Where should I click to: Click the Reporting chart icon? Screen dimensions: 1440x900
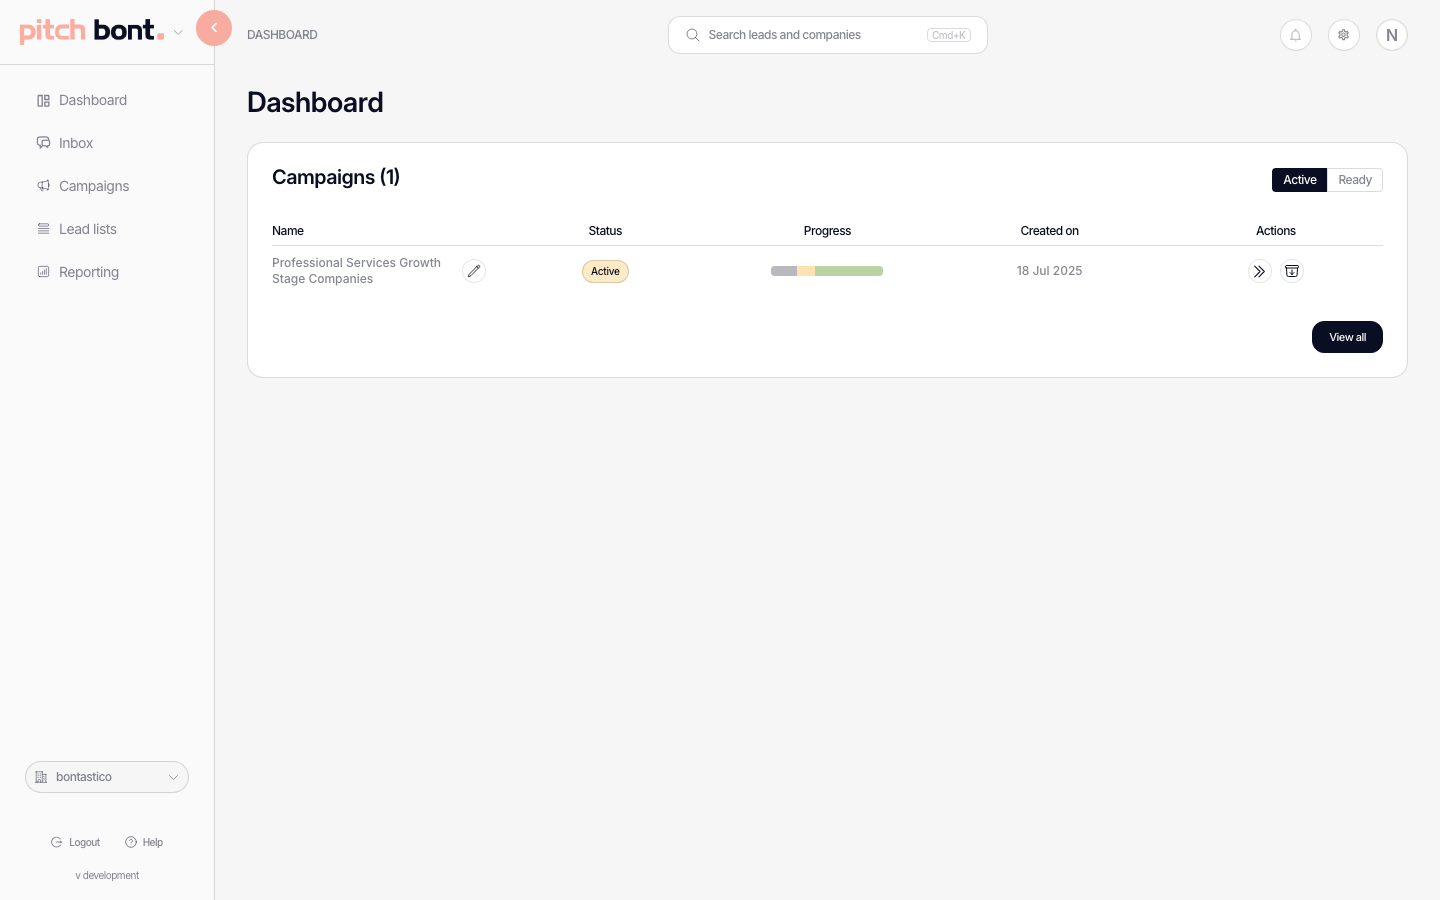click(x=43, y=272)
